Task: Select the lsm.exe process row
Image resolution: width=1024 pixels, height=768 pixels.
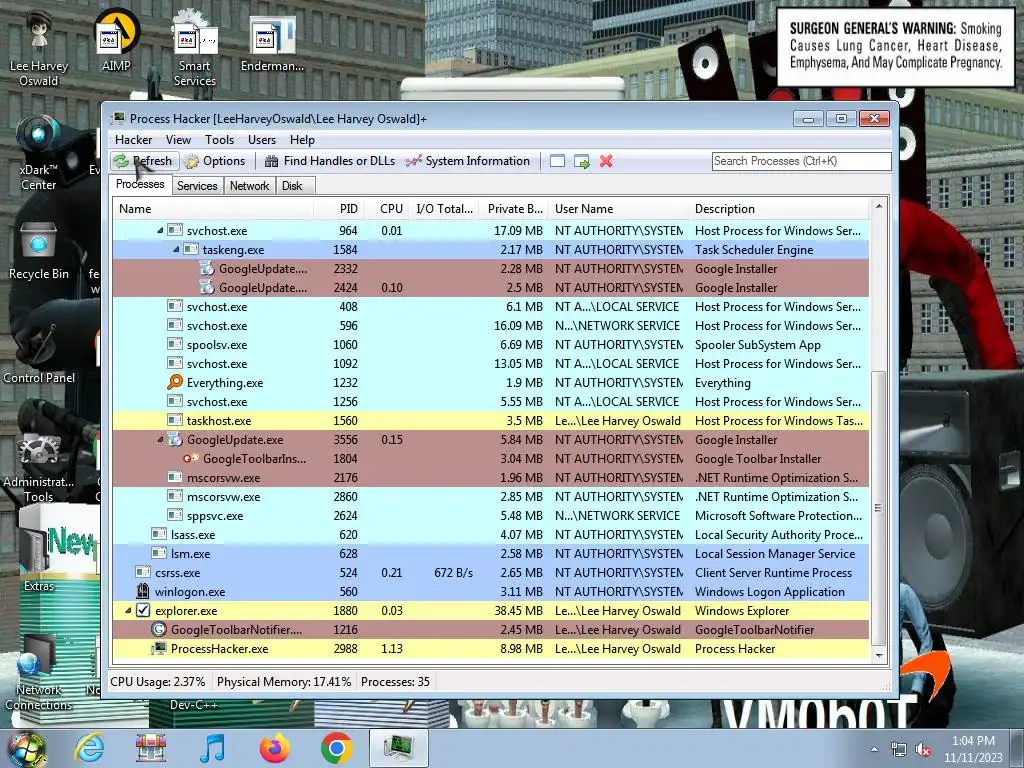Action: point(491,554)
